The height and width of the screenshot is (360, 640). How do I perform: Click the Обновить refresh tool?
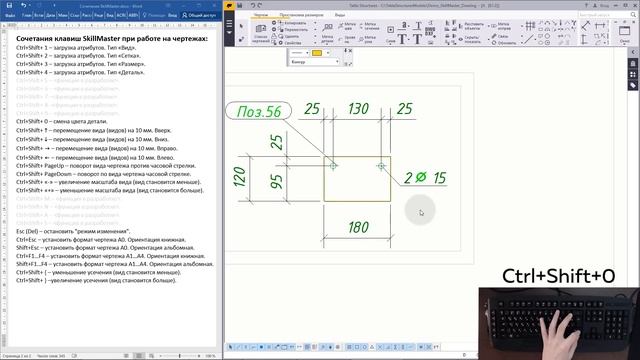(503, 43)
